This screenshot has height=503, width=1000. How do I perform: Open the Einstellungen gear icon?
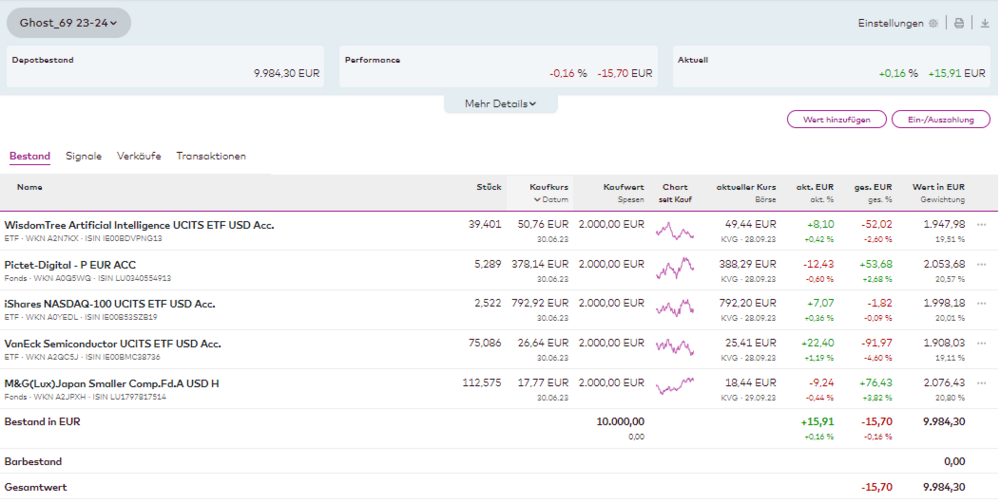(933, 23)
